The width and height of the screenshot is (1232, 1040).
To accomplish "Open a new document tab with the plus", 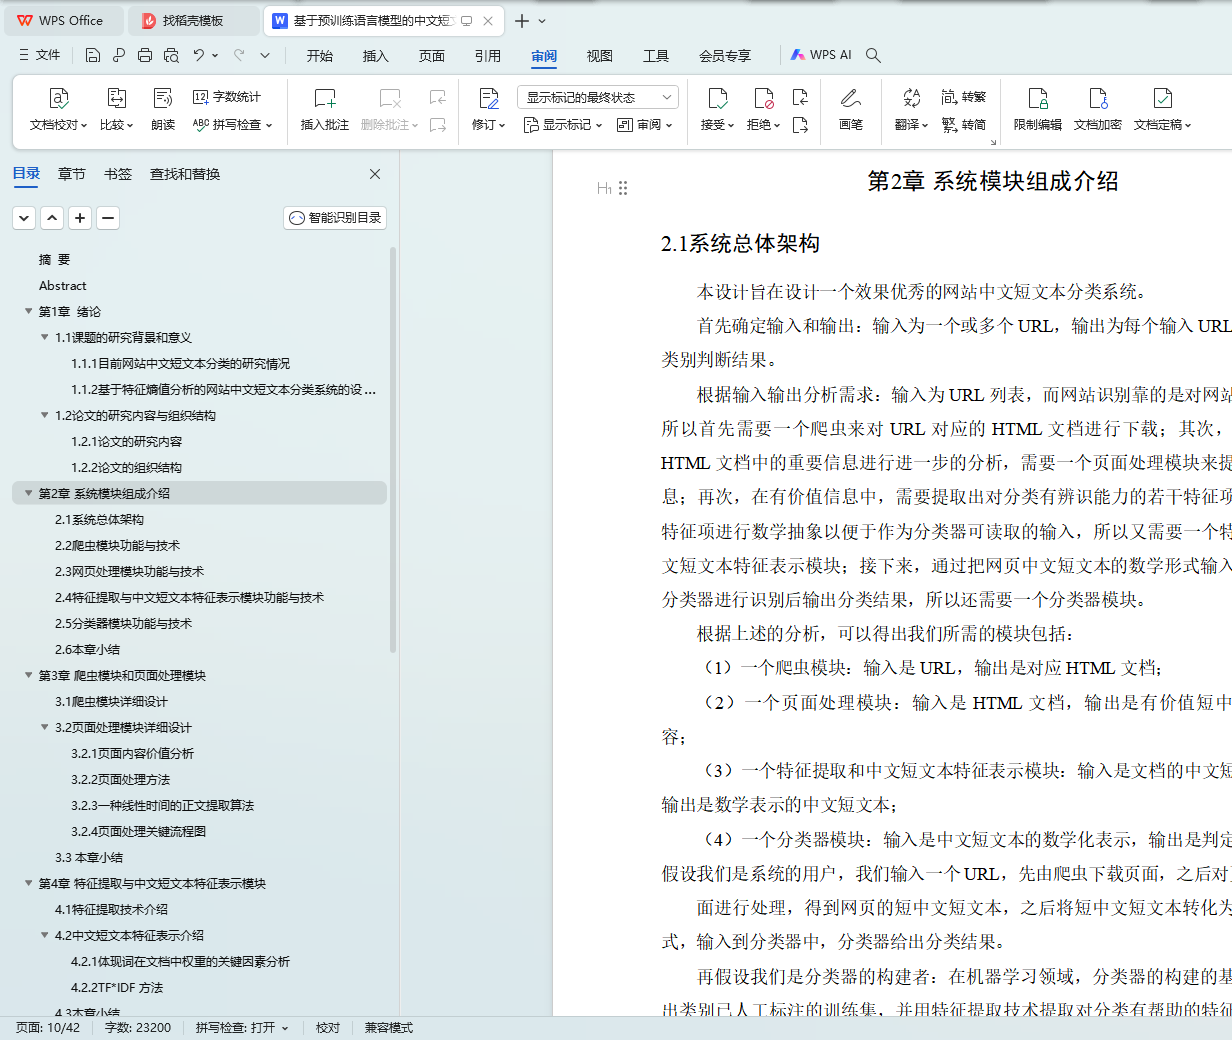I will tap(522, 20).
